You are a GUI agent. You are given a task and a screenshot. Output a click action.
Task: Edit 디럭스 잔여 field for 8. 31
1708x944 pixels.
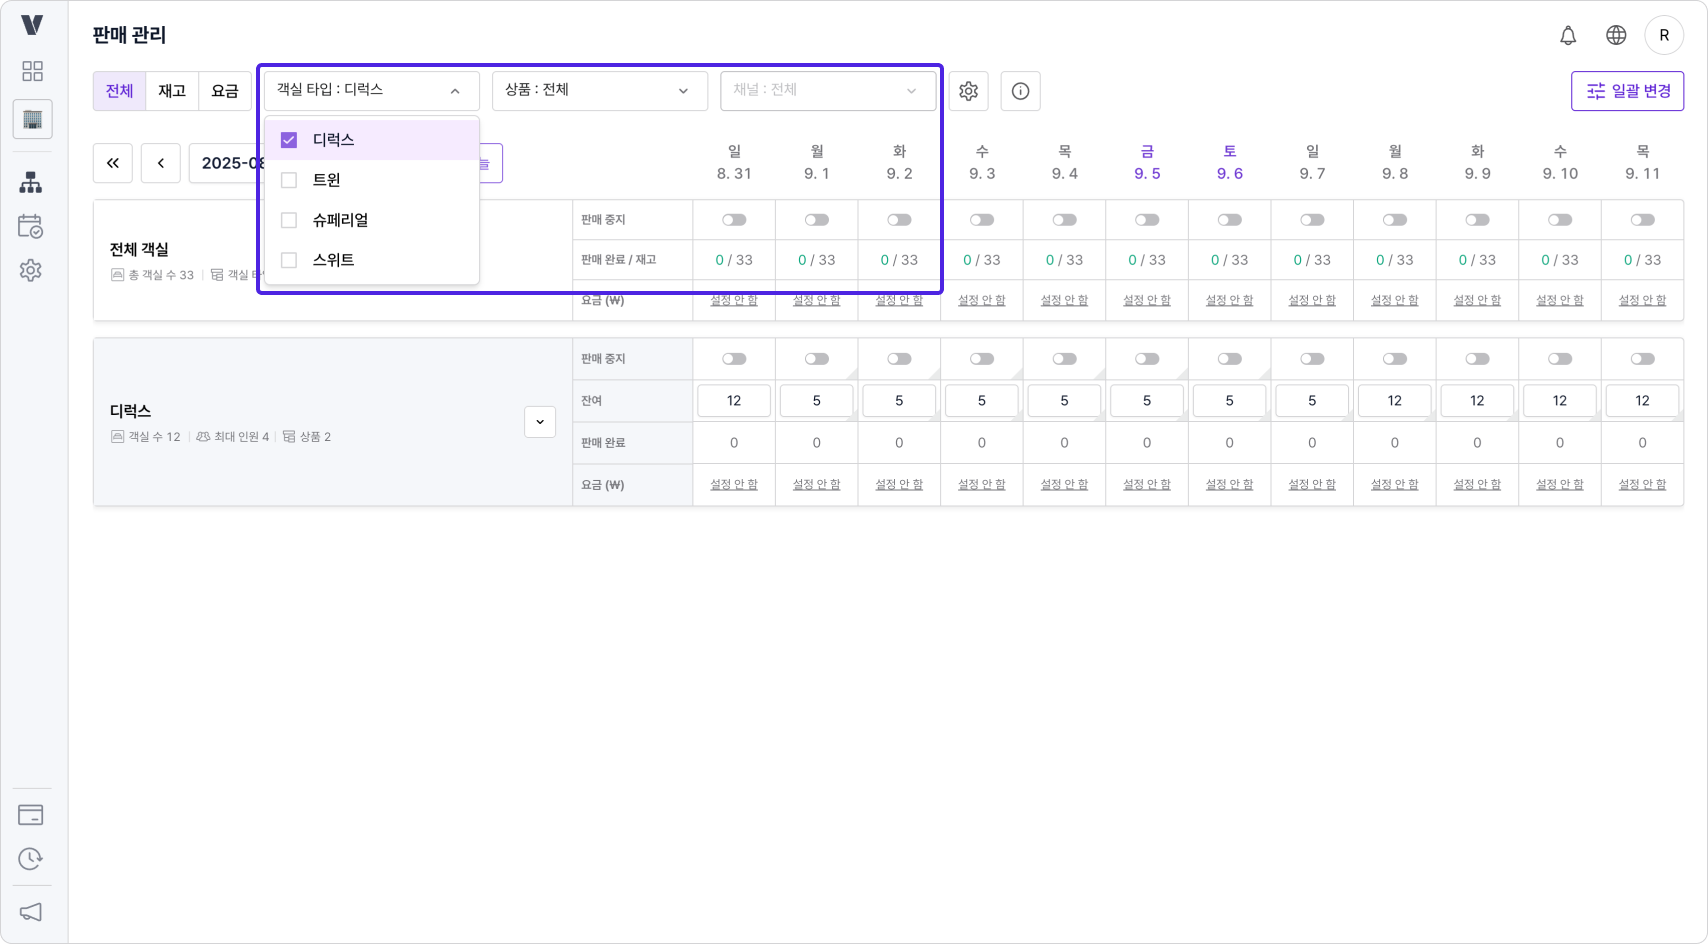coord(734,401)
